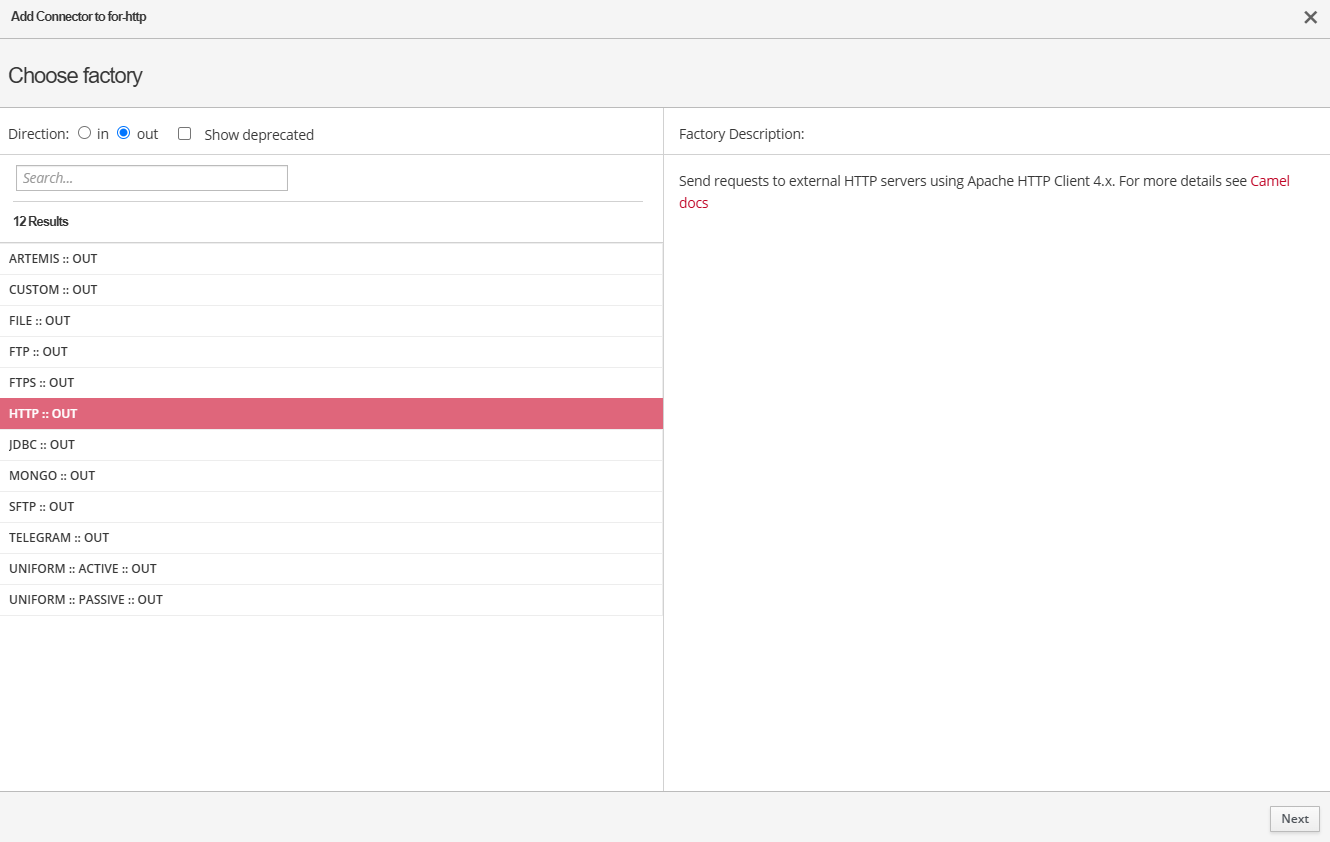Focus the factory Search field
Viewport: 1330px width, 842px height.
[152, 178]
